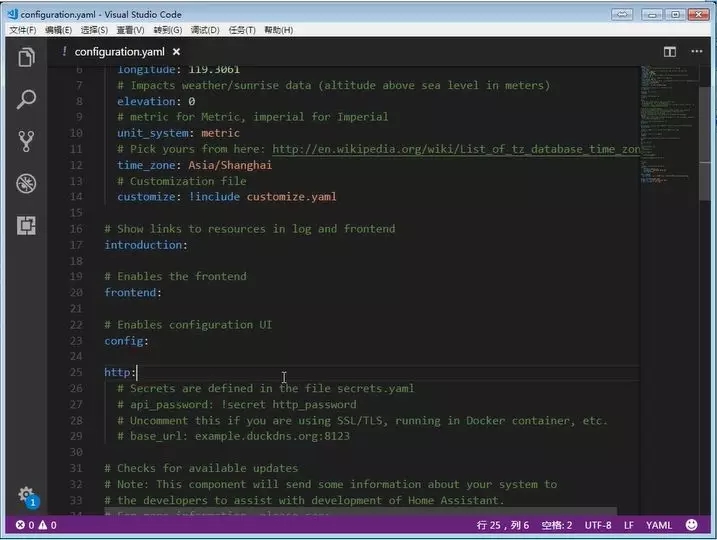The width and height of the screenshot is (717, 540).
Task: Click the 'time_zone' key on line 12
Action: point(146,165)
